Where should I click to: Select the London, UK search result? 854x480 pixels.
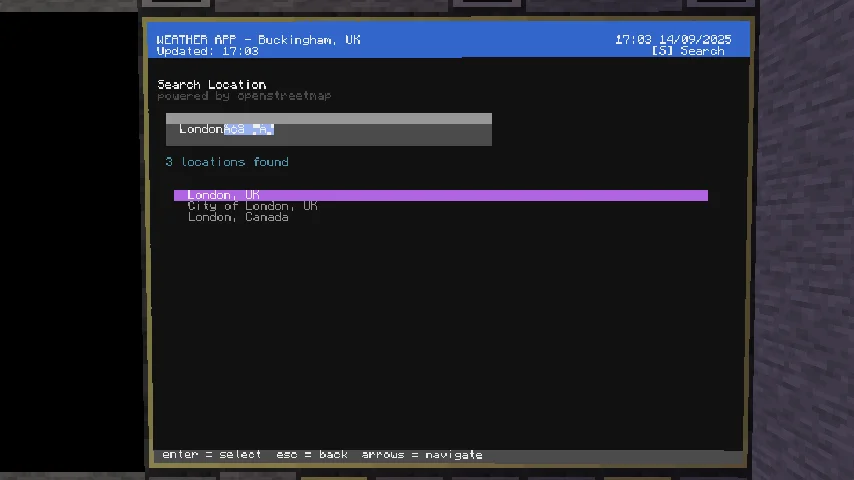(441, 195)
